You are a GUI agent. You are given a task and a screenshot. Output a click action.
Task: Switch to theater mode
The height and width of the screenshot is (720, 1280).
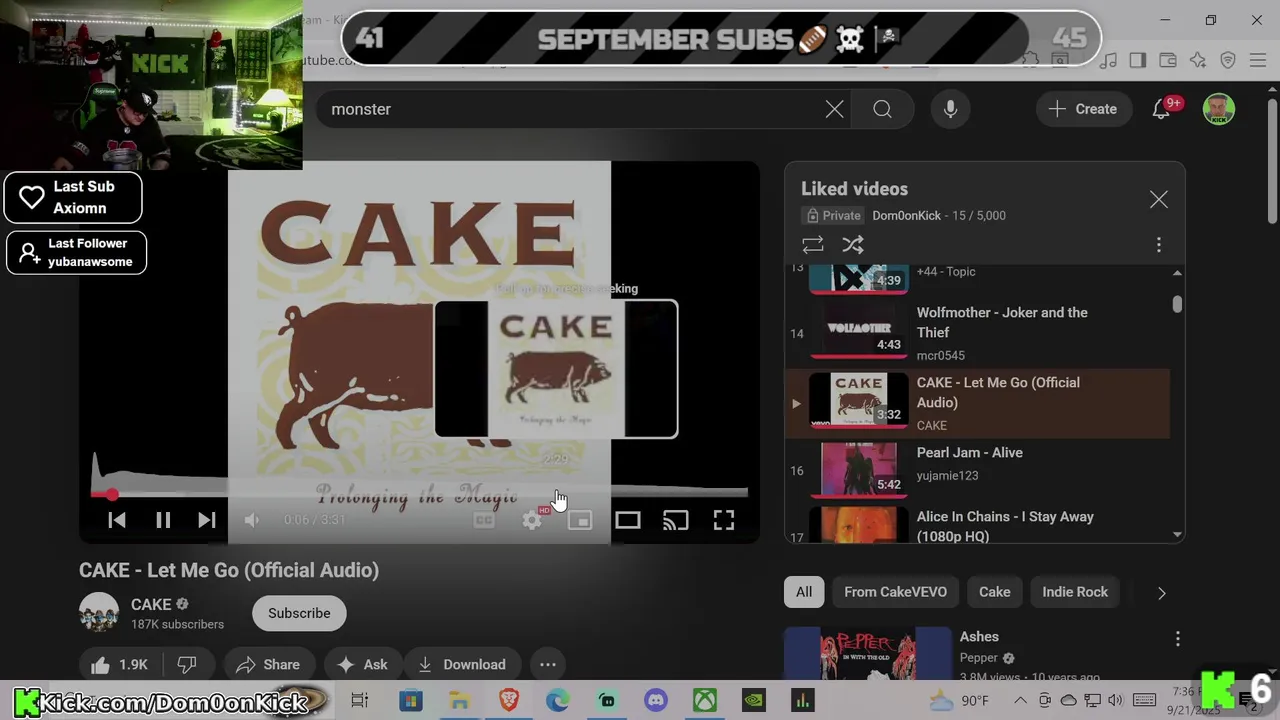click(x=628, y=520)
